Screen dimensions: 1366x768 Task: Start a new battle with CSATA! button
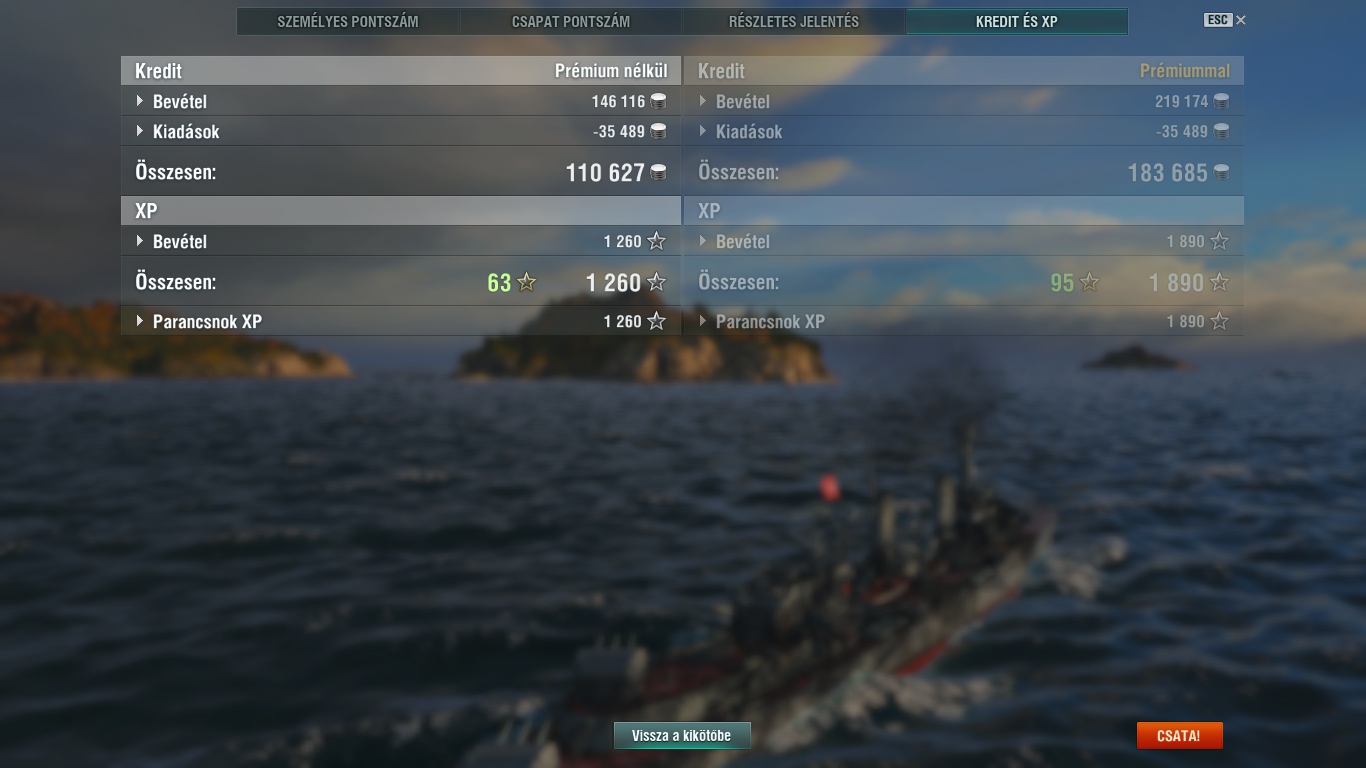pos(1179,735)
